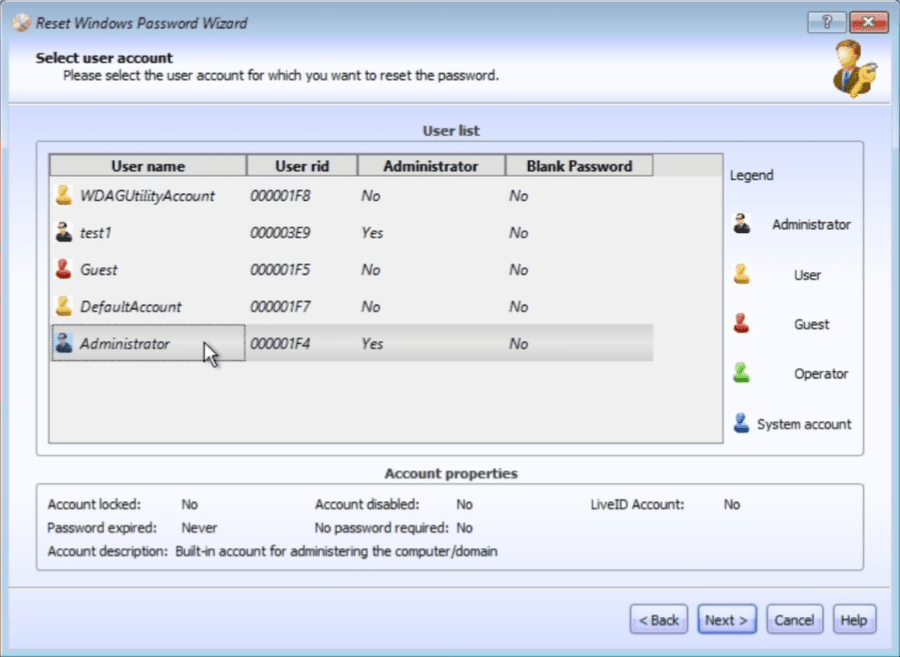Image resolution: width=900 pixels, height=657 pixels.
Task: Click the green Operator legend icon
Action: pos(742,374)
